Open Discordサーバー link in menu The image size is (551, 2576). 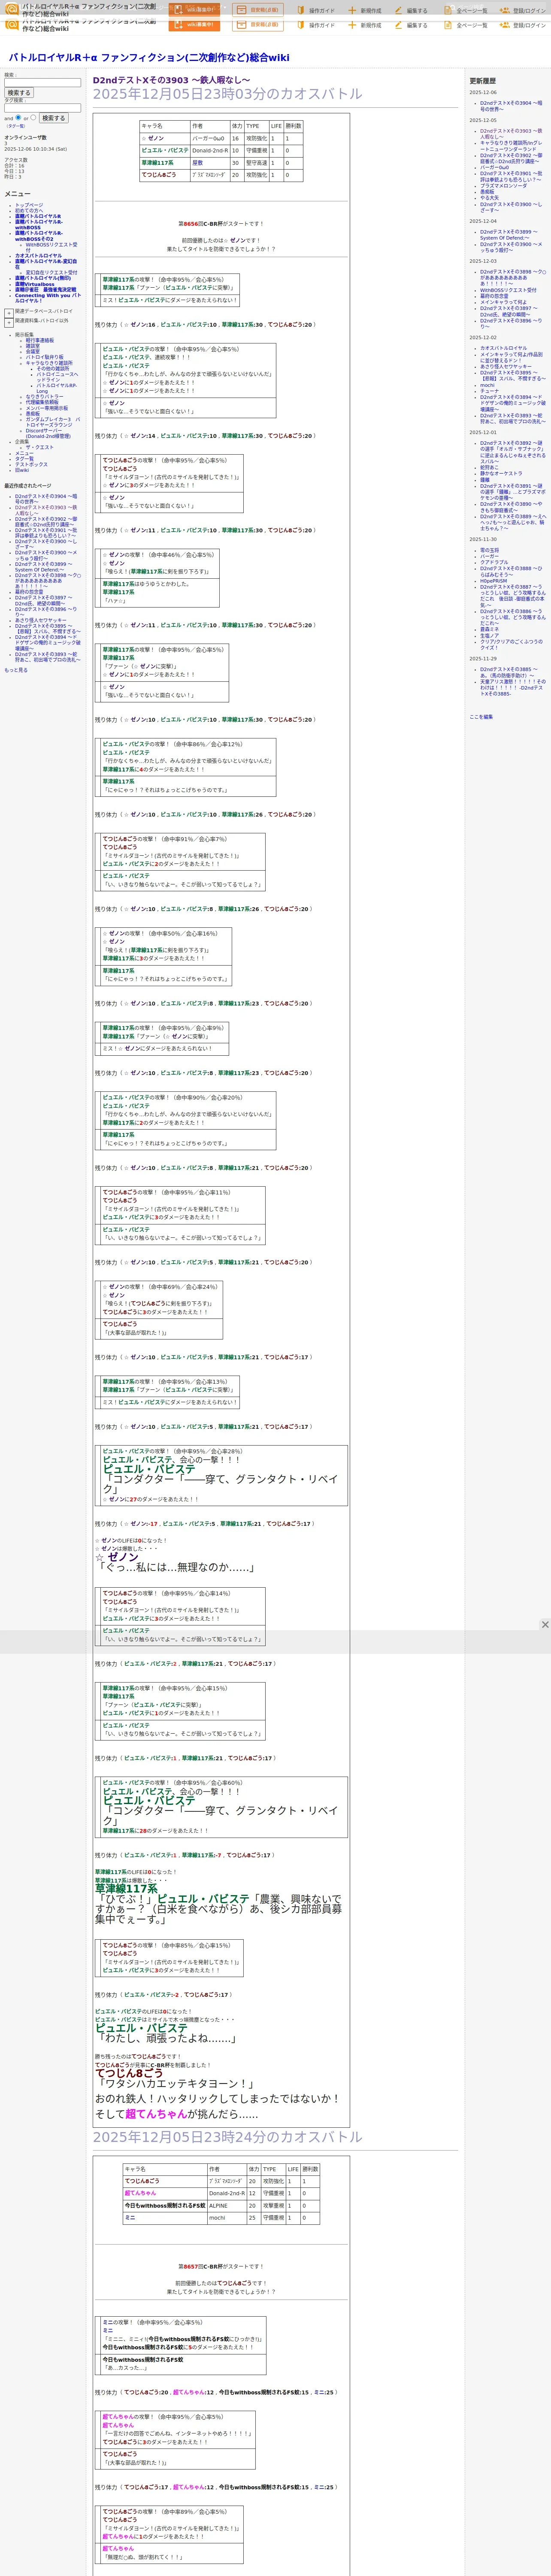point(48,434)
